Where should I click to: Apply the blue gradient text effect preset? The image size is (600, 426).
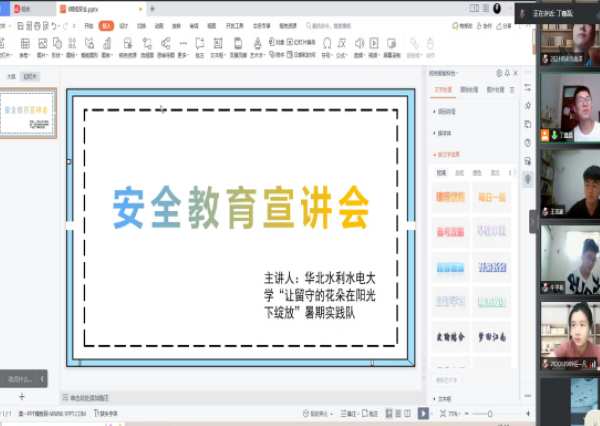450,268
